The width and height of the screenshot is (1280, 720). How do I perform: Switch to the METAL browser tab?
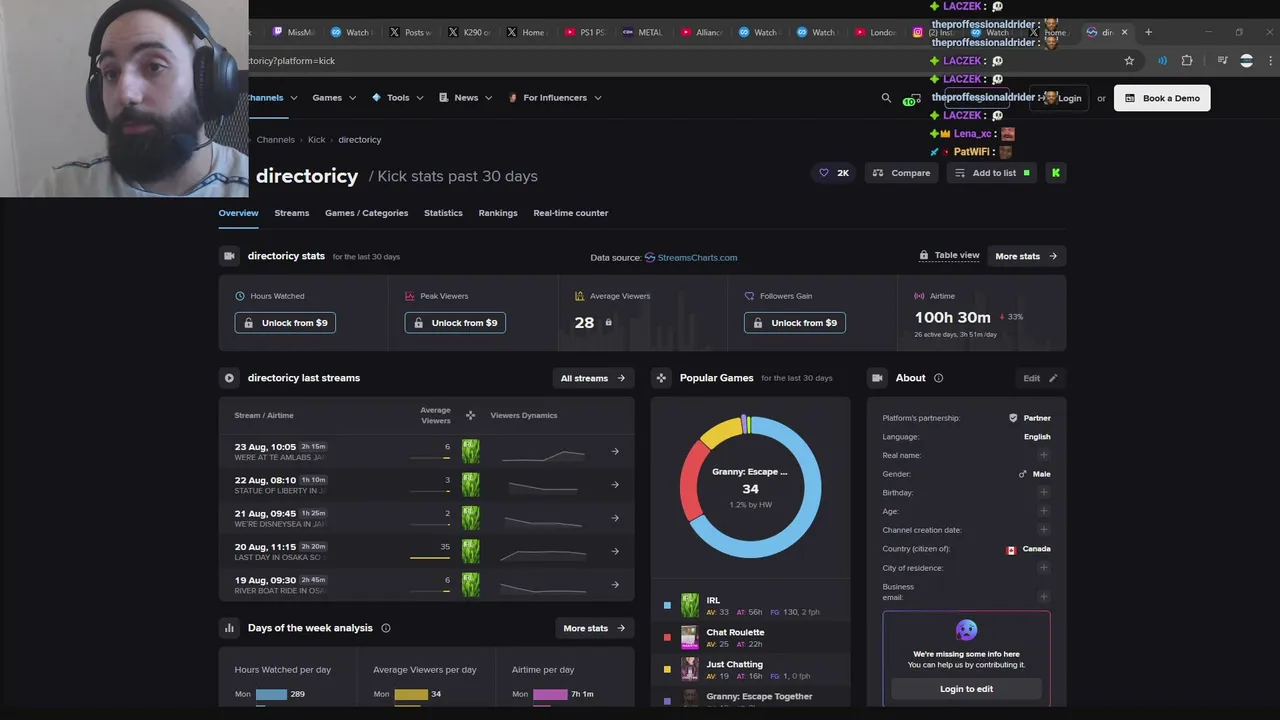pos(643,32)
